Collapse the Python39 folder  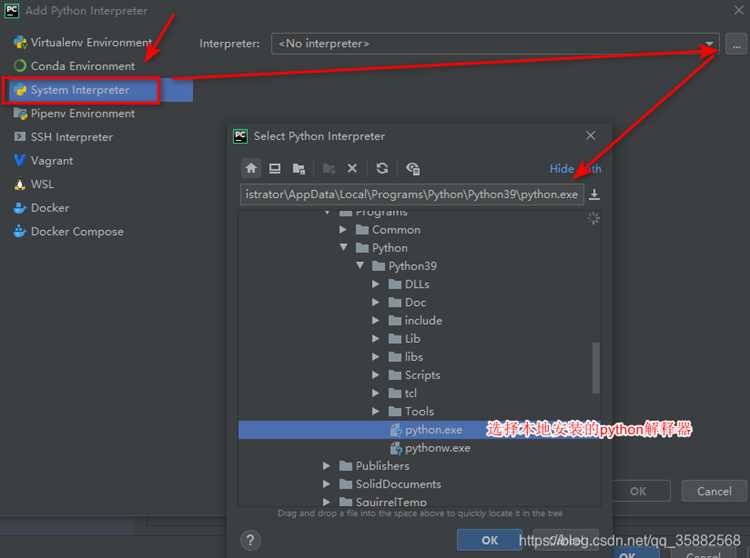(x=360, y=265)
